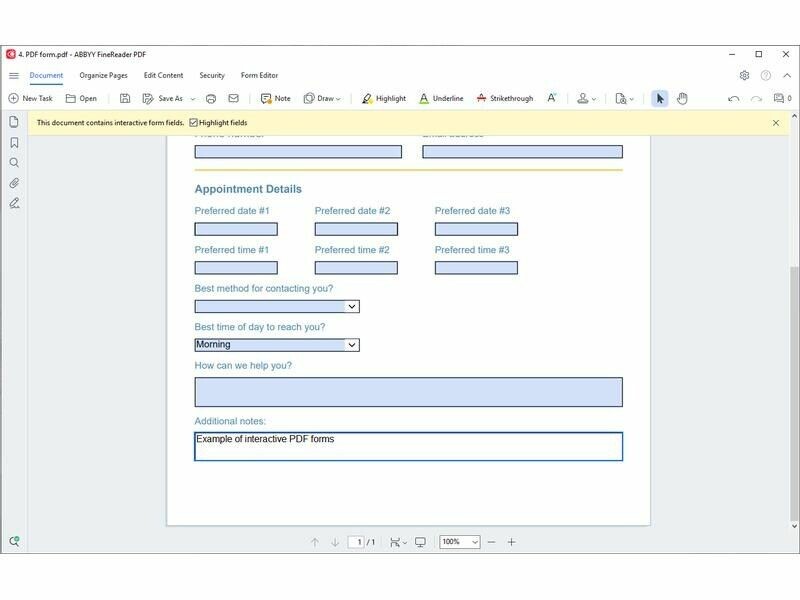Screen dimensions: 800x600
Task: Click the email envelope icon
Action: [x=233, y=99]
